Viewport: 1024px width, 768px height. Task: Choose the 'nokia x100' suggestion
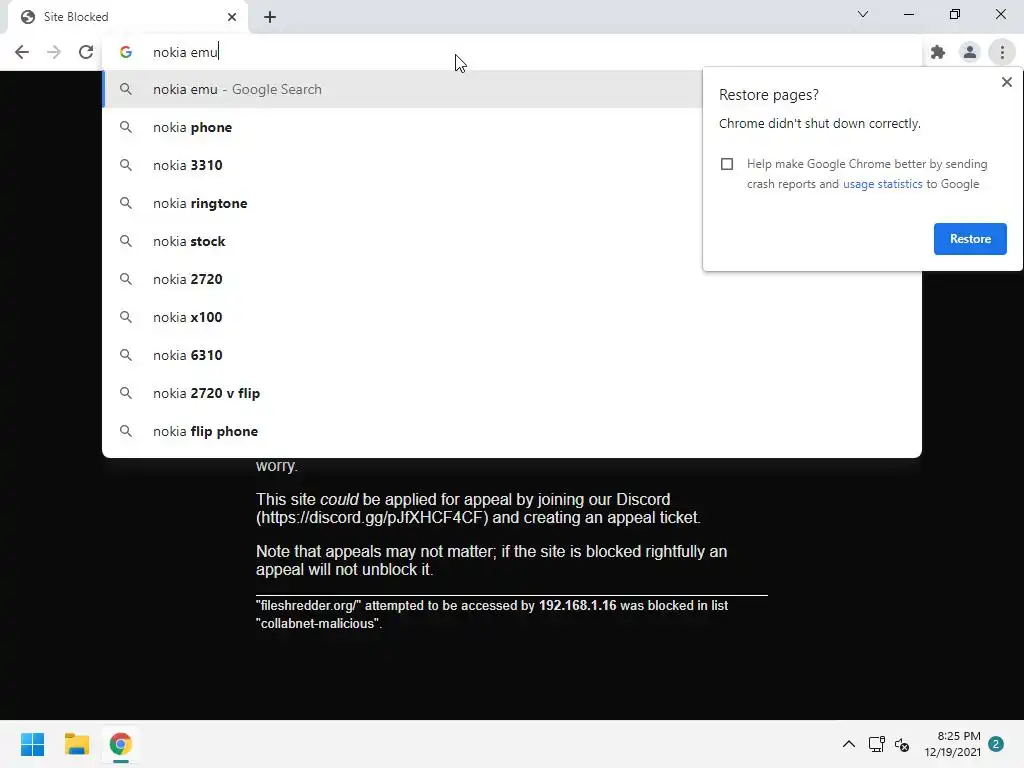pyautogui.click(x=512, y=317)
